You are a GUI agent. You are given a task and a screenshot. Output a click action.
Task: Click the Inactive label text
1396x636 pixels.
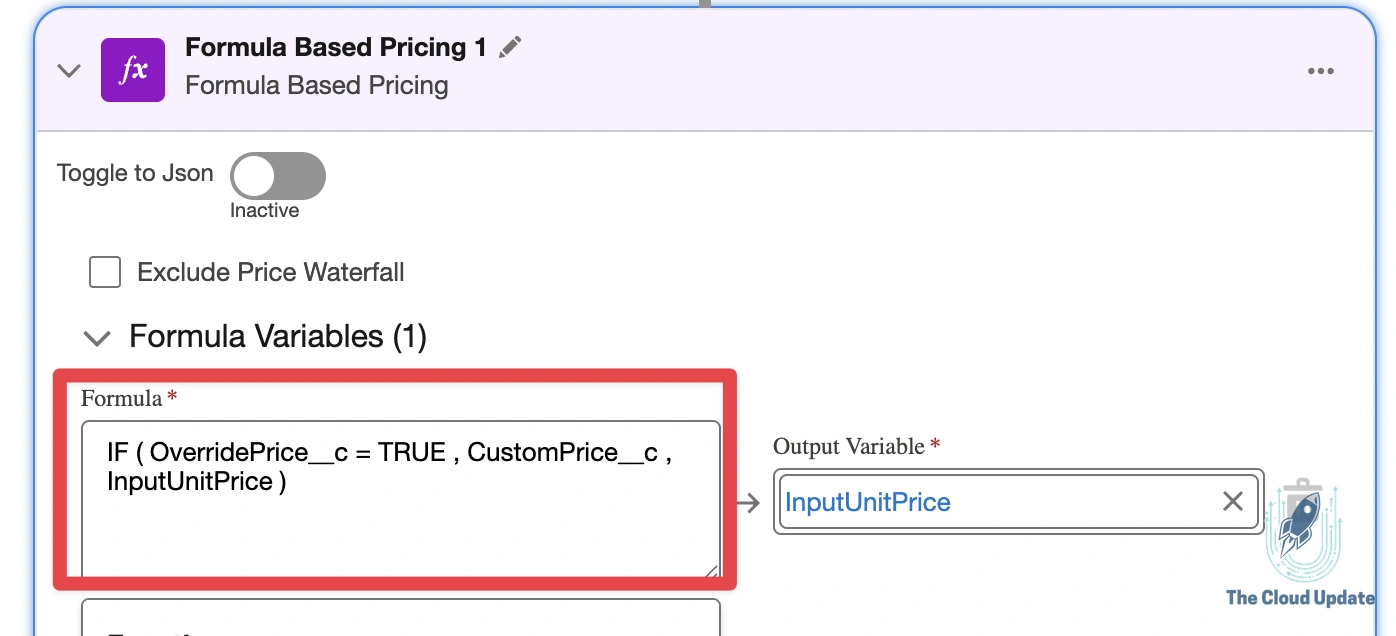click(264, 210)
